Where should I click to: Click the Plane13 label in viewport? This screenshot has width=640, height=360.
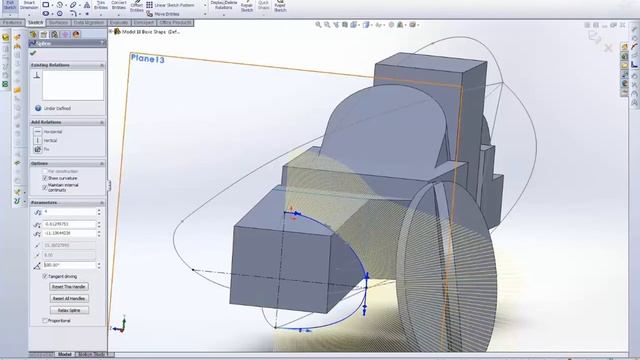[147, 59]
